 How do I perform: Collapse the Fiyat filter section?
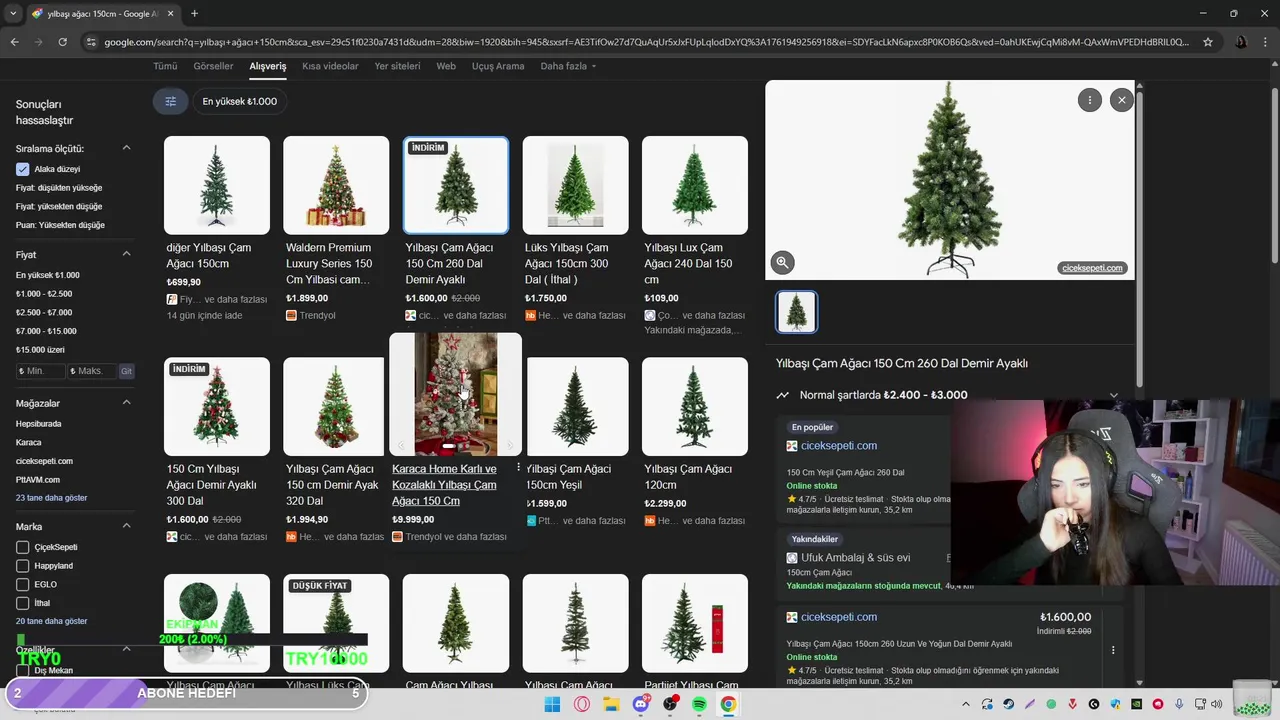pos(126,254)
